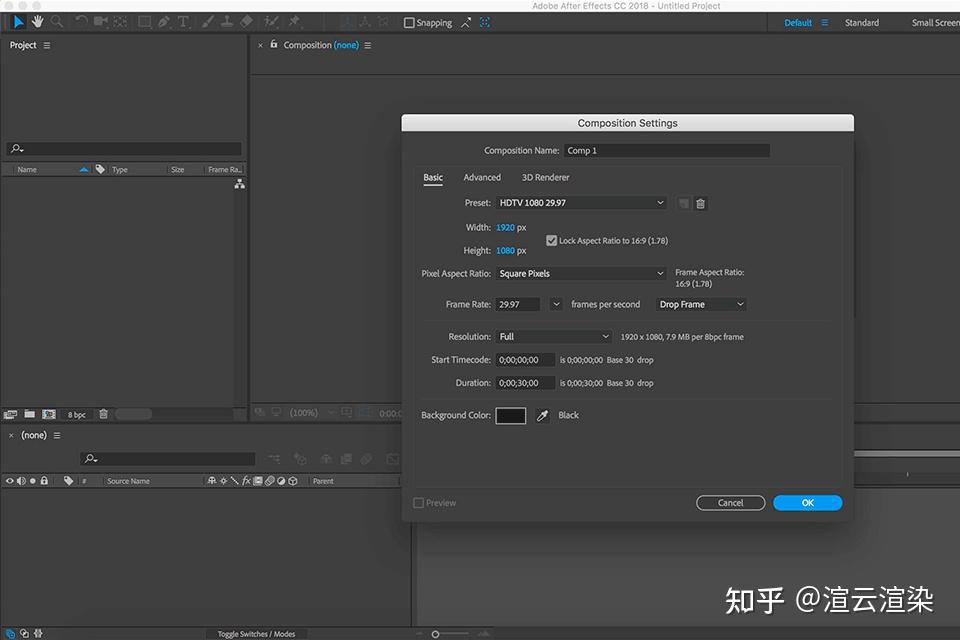The height and width of the screenshot is (640, 960).
Task: Select the Pen tool
Action: 162,21
